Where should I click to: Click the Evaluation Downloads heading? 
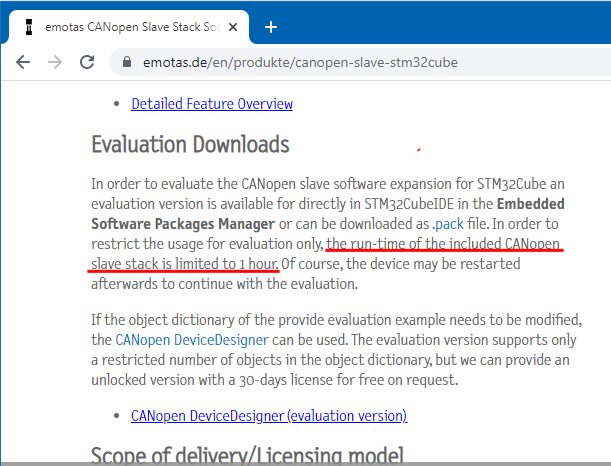tap(190, 145)
